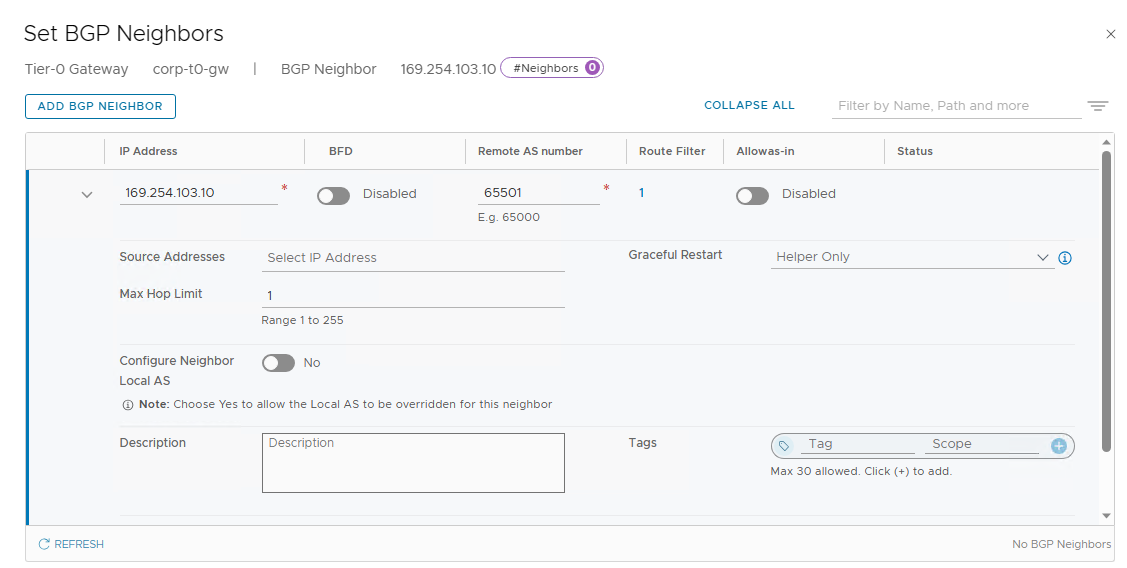Click into the Description text area

[x=413, y=463]
